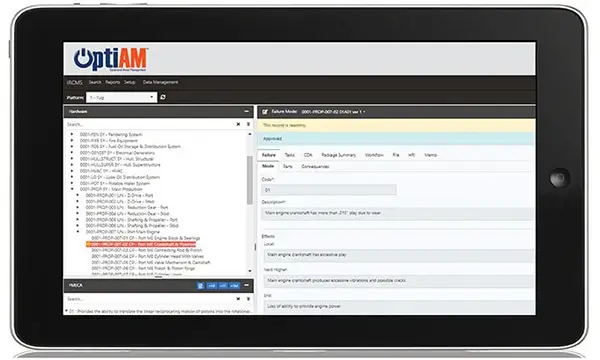Refresh the platform with the reload icon
This screenshot has height=360, width=600.
pyautogui.click(x=163, y=97)
